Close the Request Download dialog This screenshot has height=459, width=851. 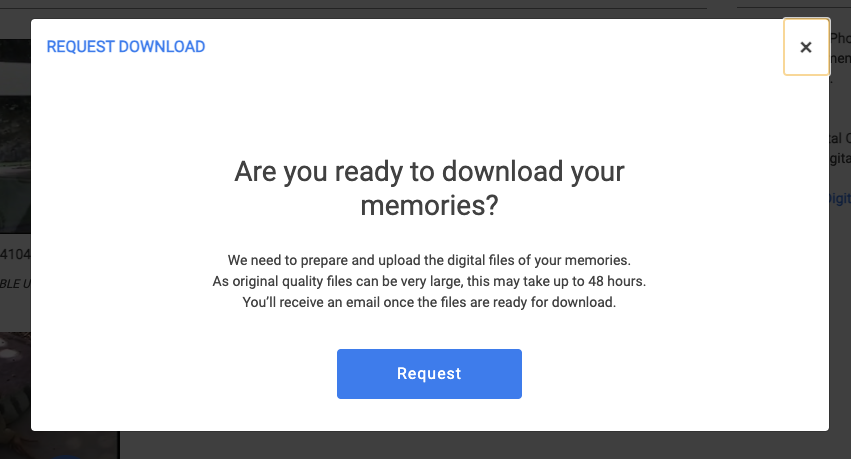(806, 47)
